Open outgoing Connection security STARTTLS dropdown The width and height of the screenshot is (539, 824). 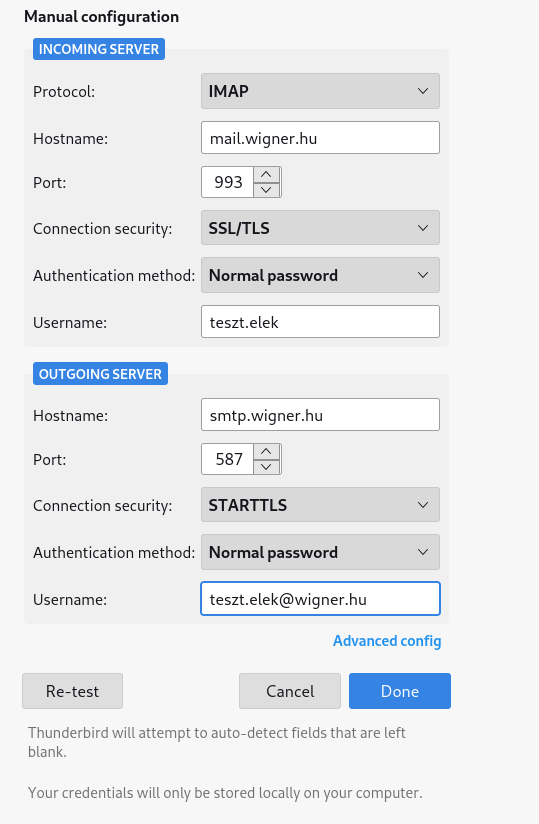pos(320,504)
